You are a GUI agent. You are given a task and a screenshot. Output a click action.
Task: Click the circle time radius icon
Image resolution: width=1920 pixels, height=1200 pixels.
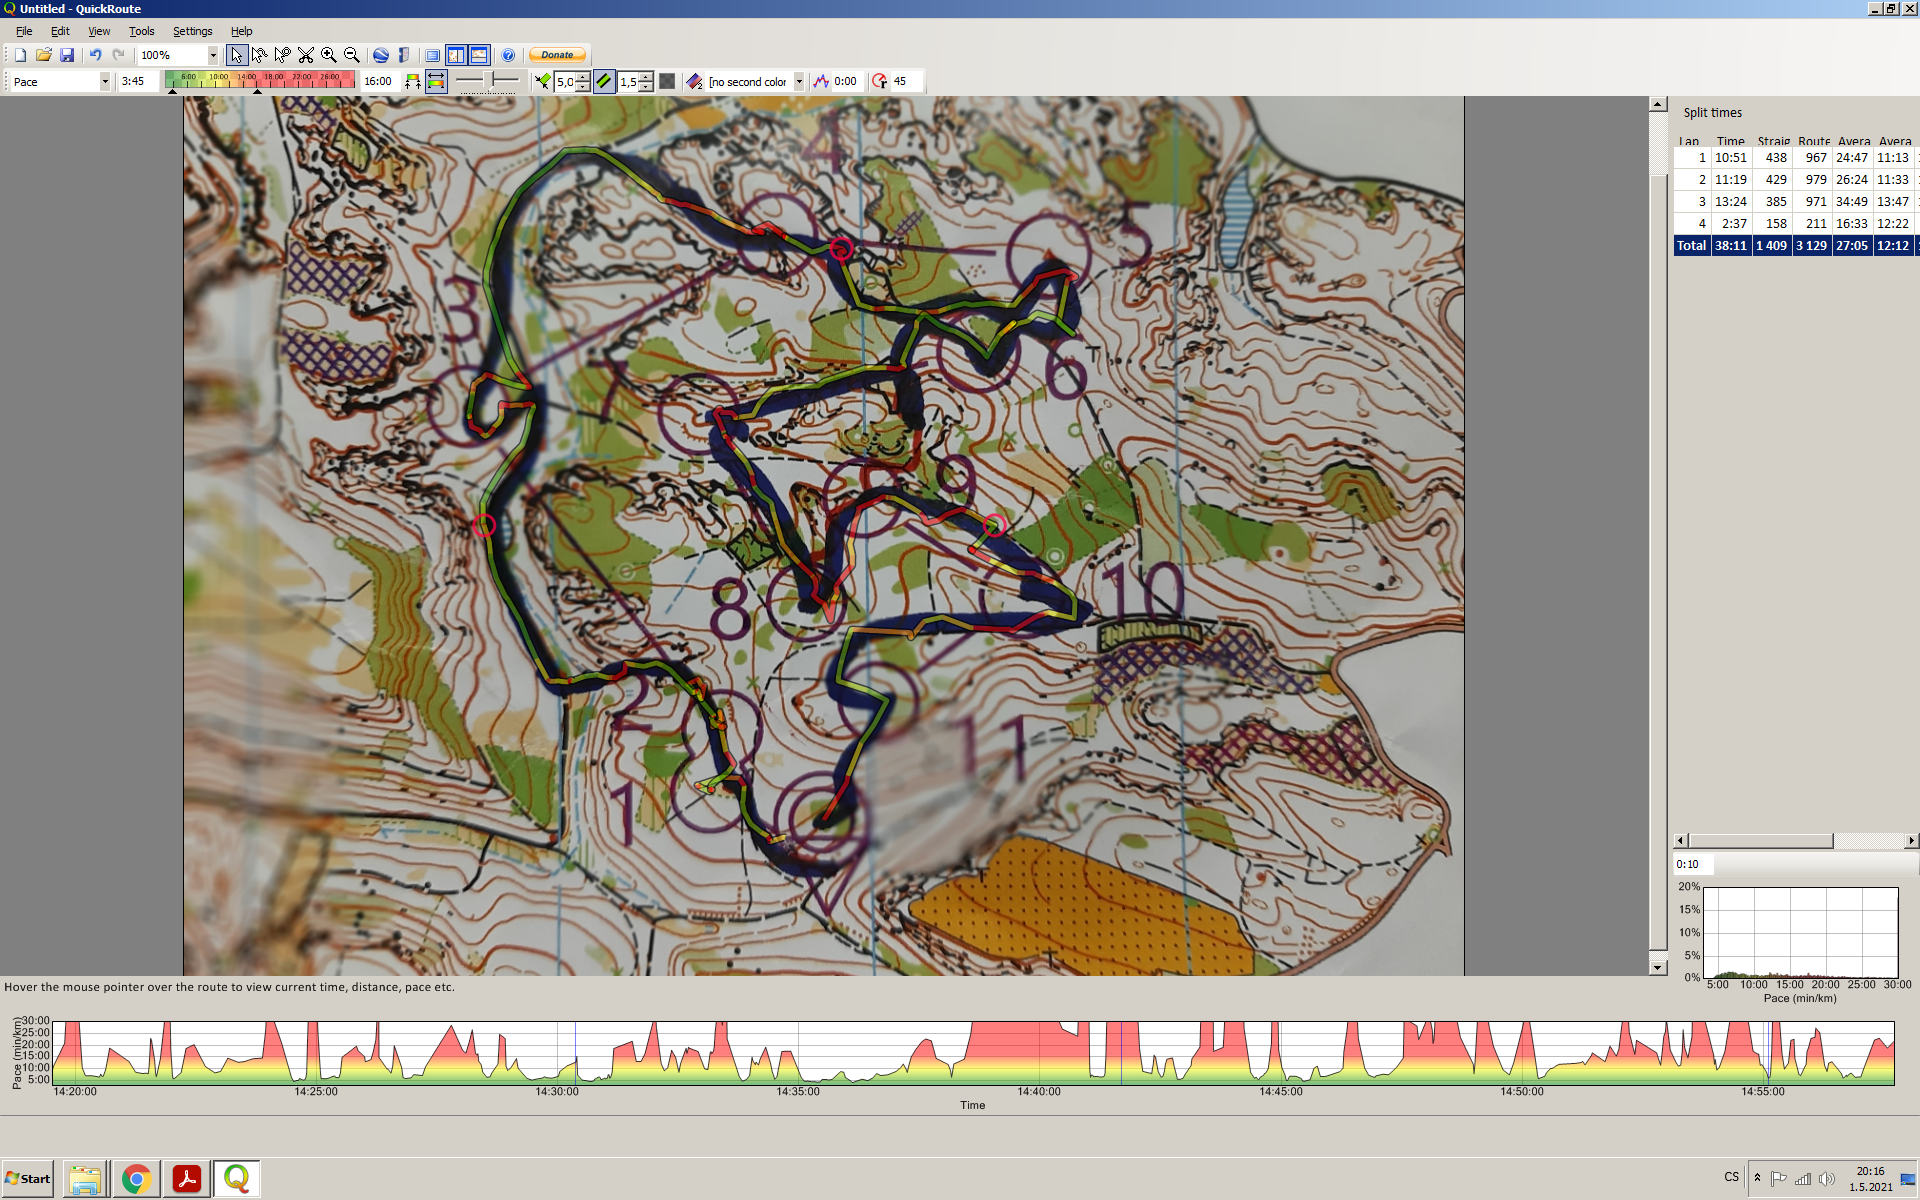click(880, 82)
